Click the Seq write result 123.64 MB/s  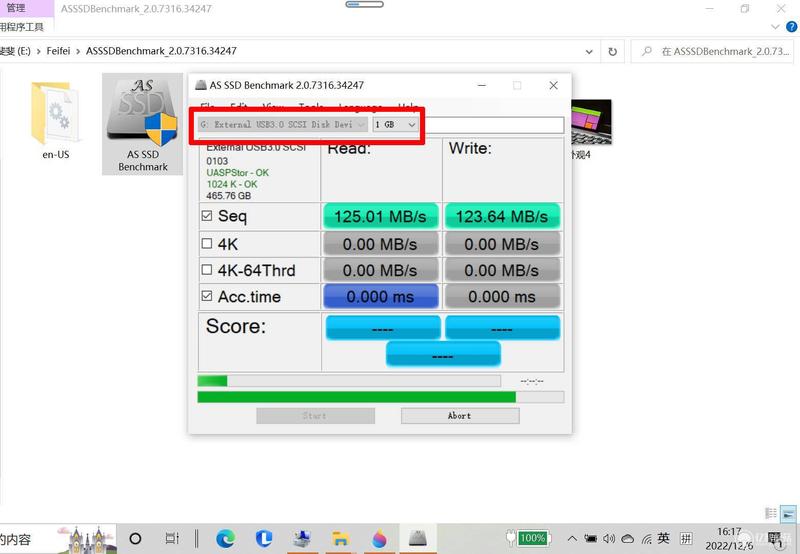[502, 217]
